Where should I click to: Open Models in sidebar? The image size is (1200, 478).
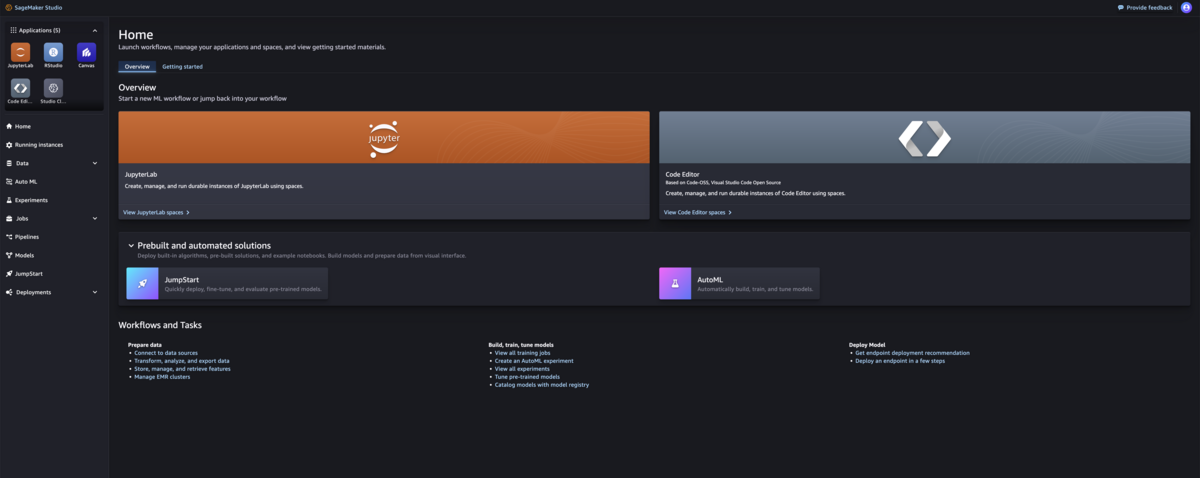tap(24, 255)
